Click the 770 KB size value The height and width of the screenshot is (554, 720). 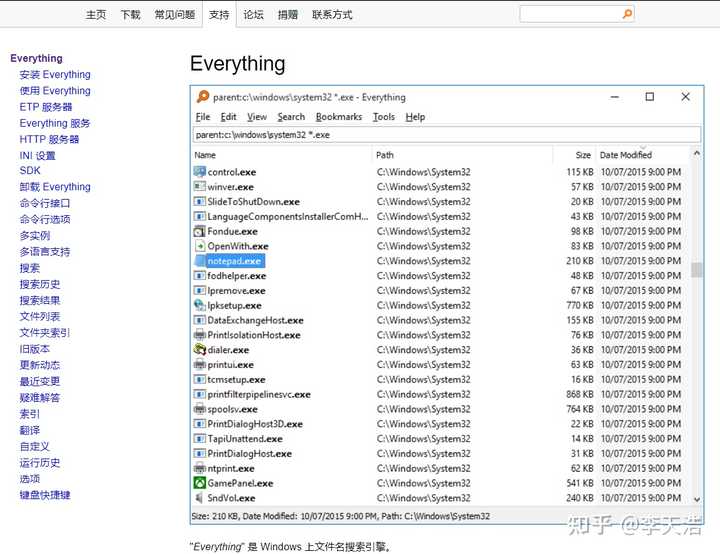580,305
